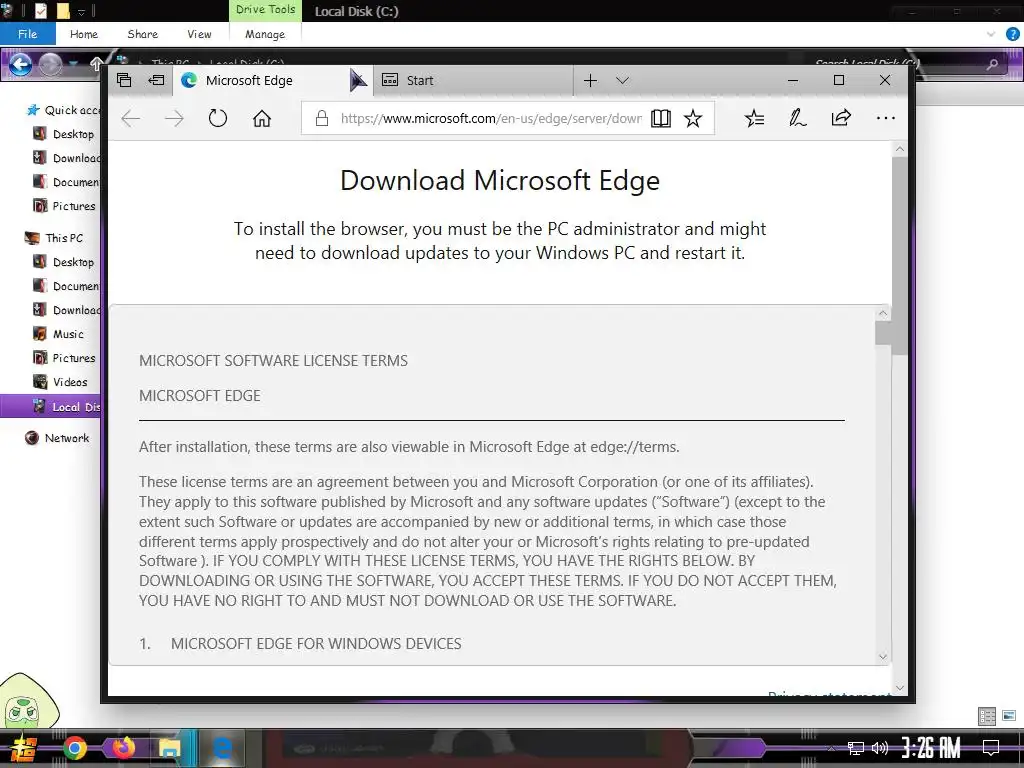Click the Edge page vertical scrollbar thumb

(900, 255)
